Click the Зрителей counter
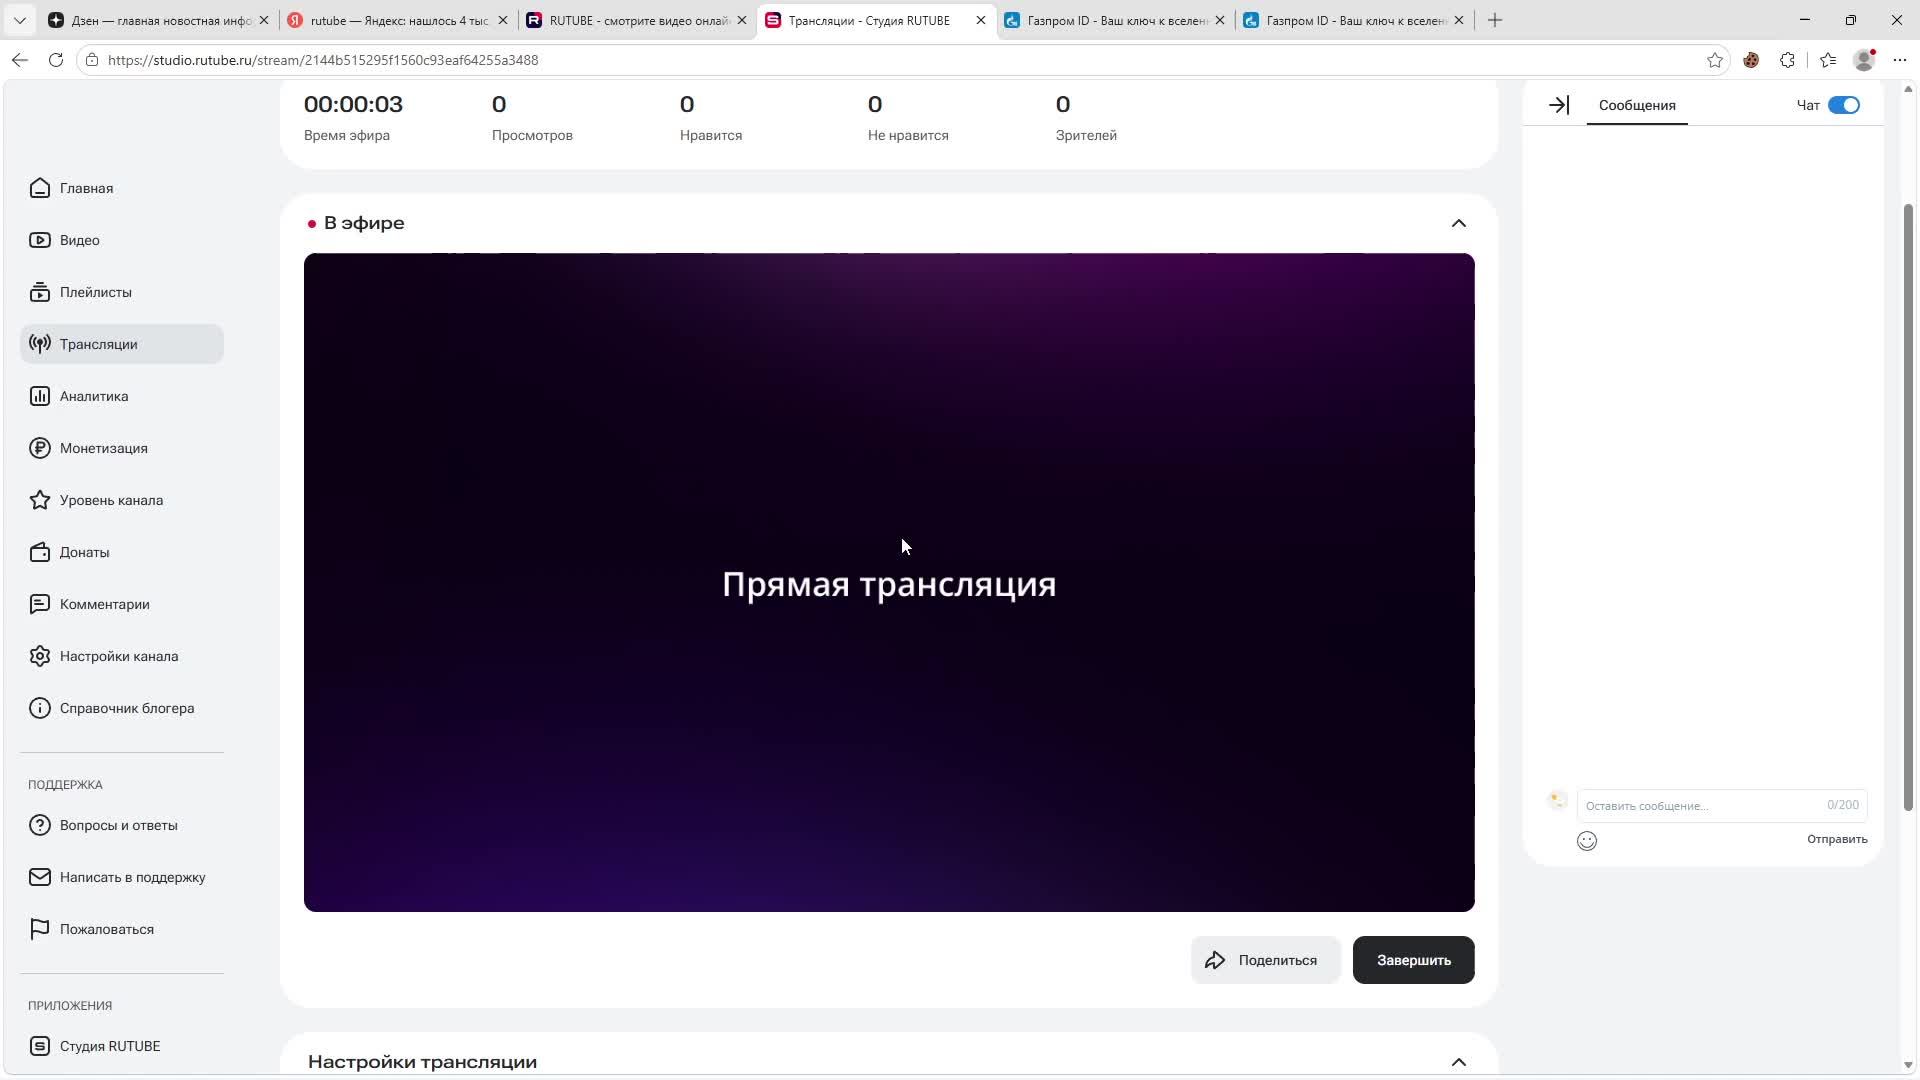Viewport: 1920px width, 1080px height. (1086, 118)
